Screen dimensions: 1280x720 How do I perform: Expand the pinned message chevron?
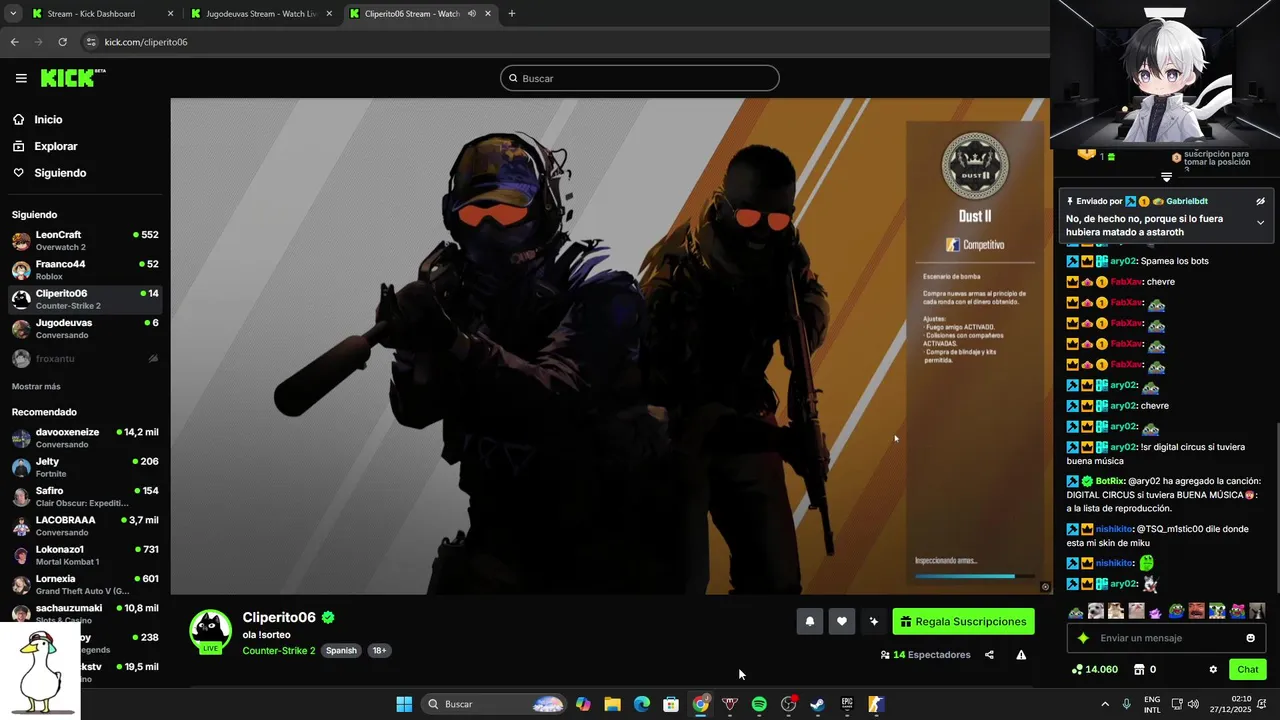1260,222
